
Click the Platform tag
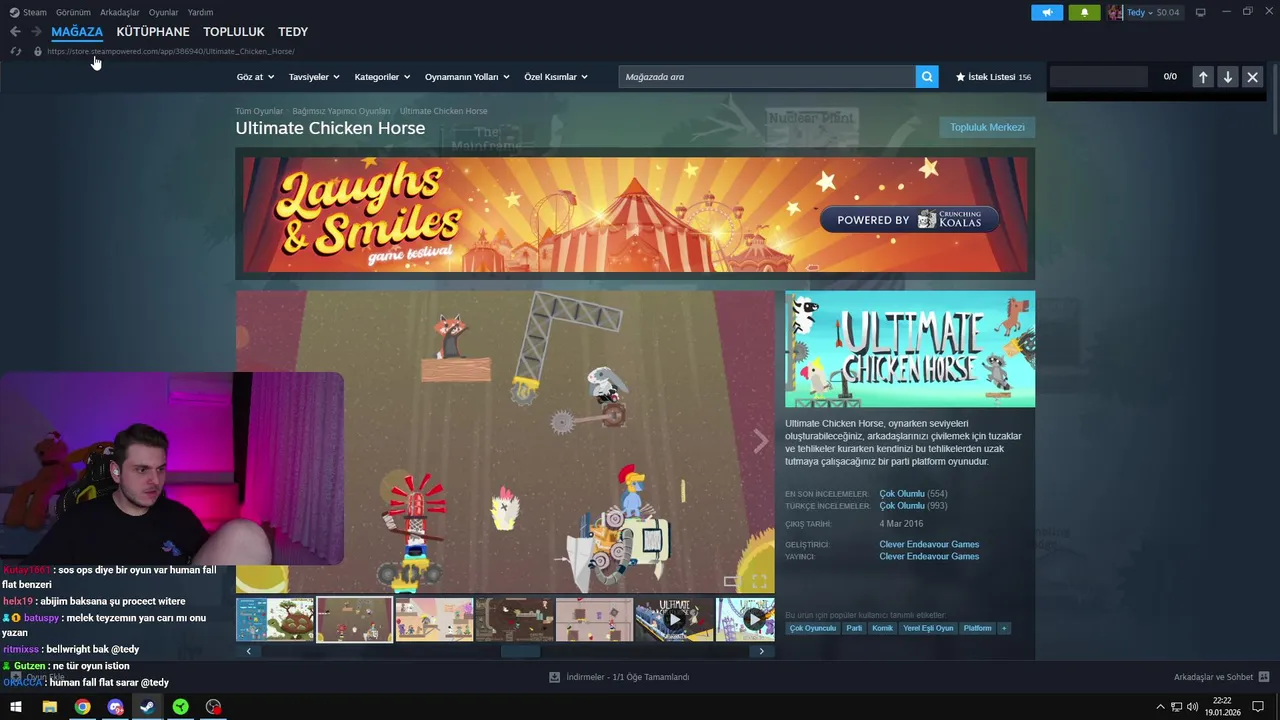[977, 628]
